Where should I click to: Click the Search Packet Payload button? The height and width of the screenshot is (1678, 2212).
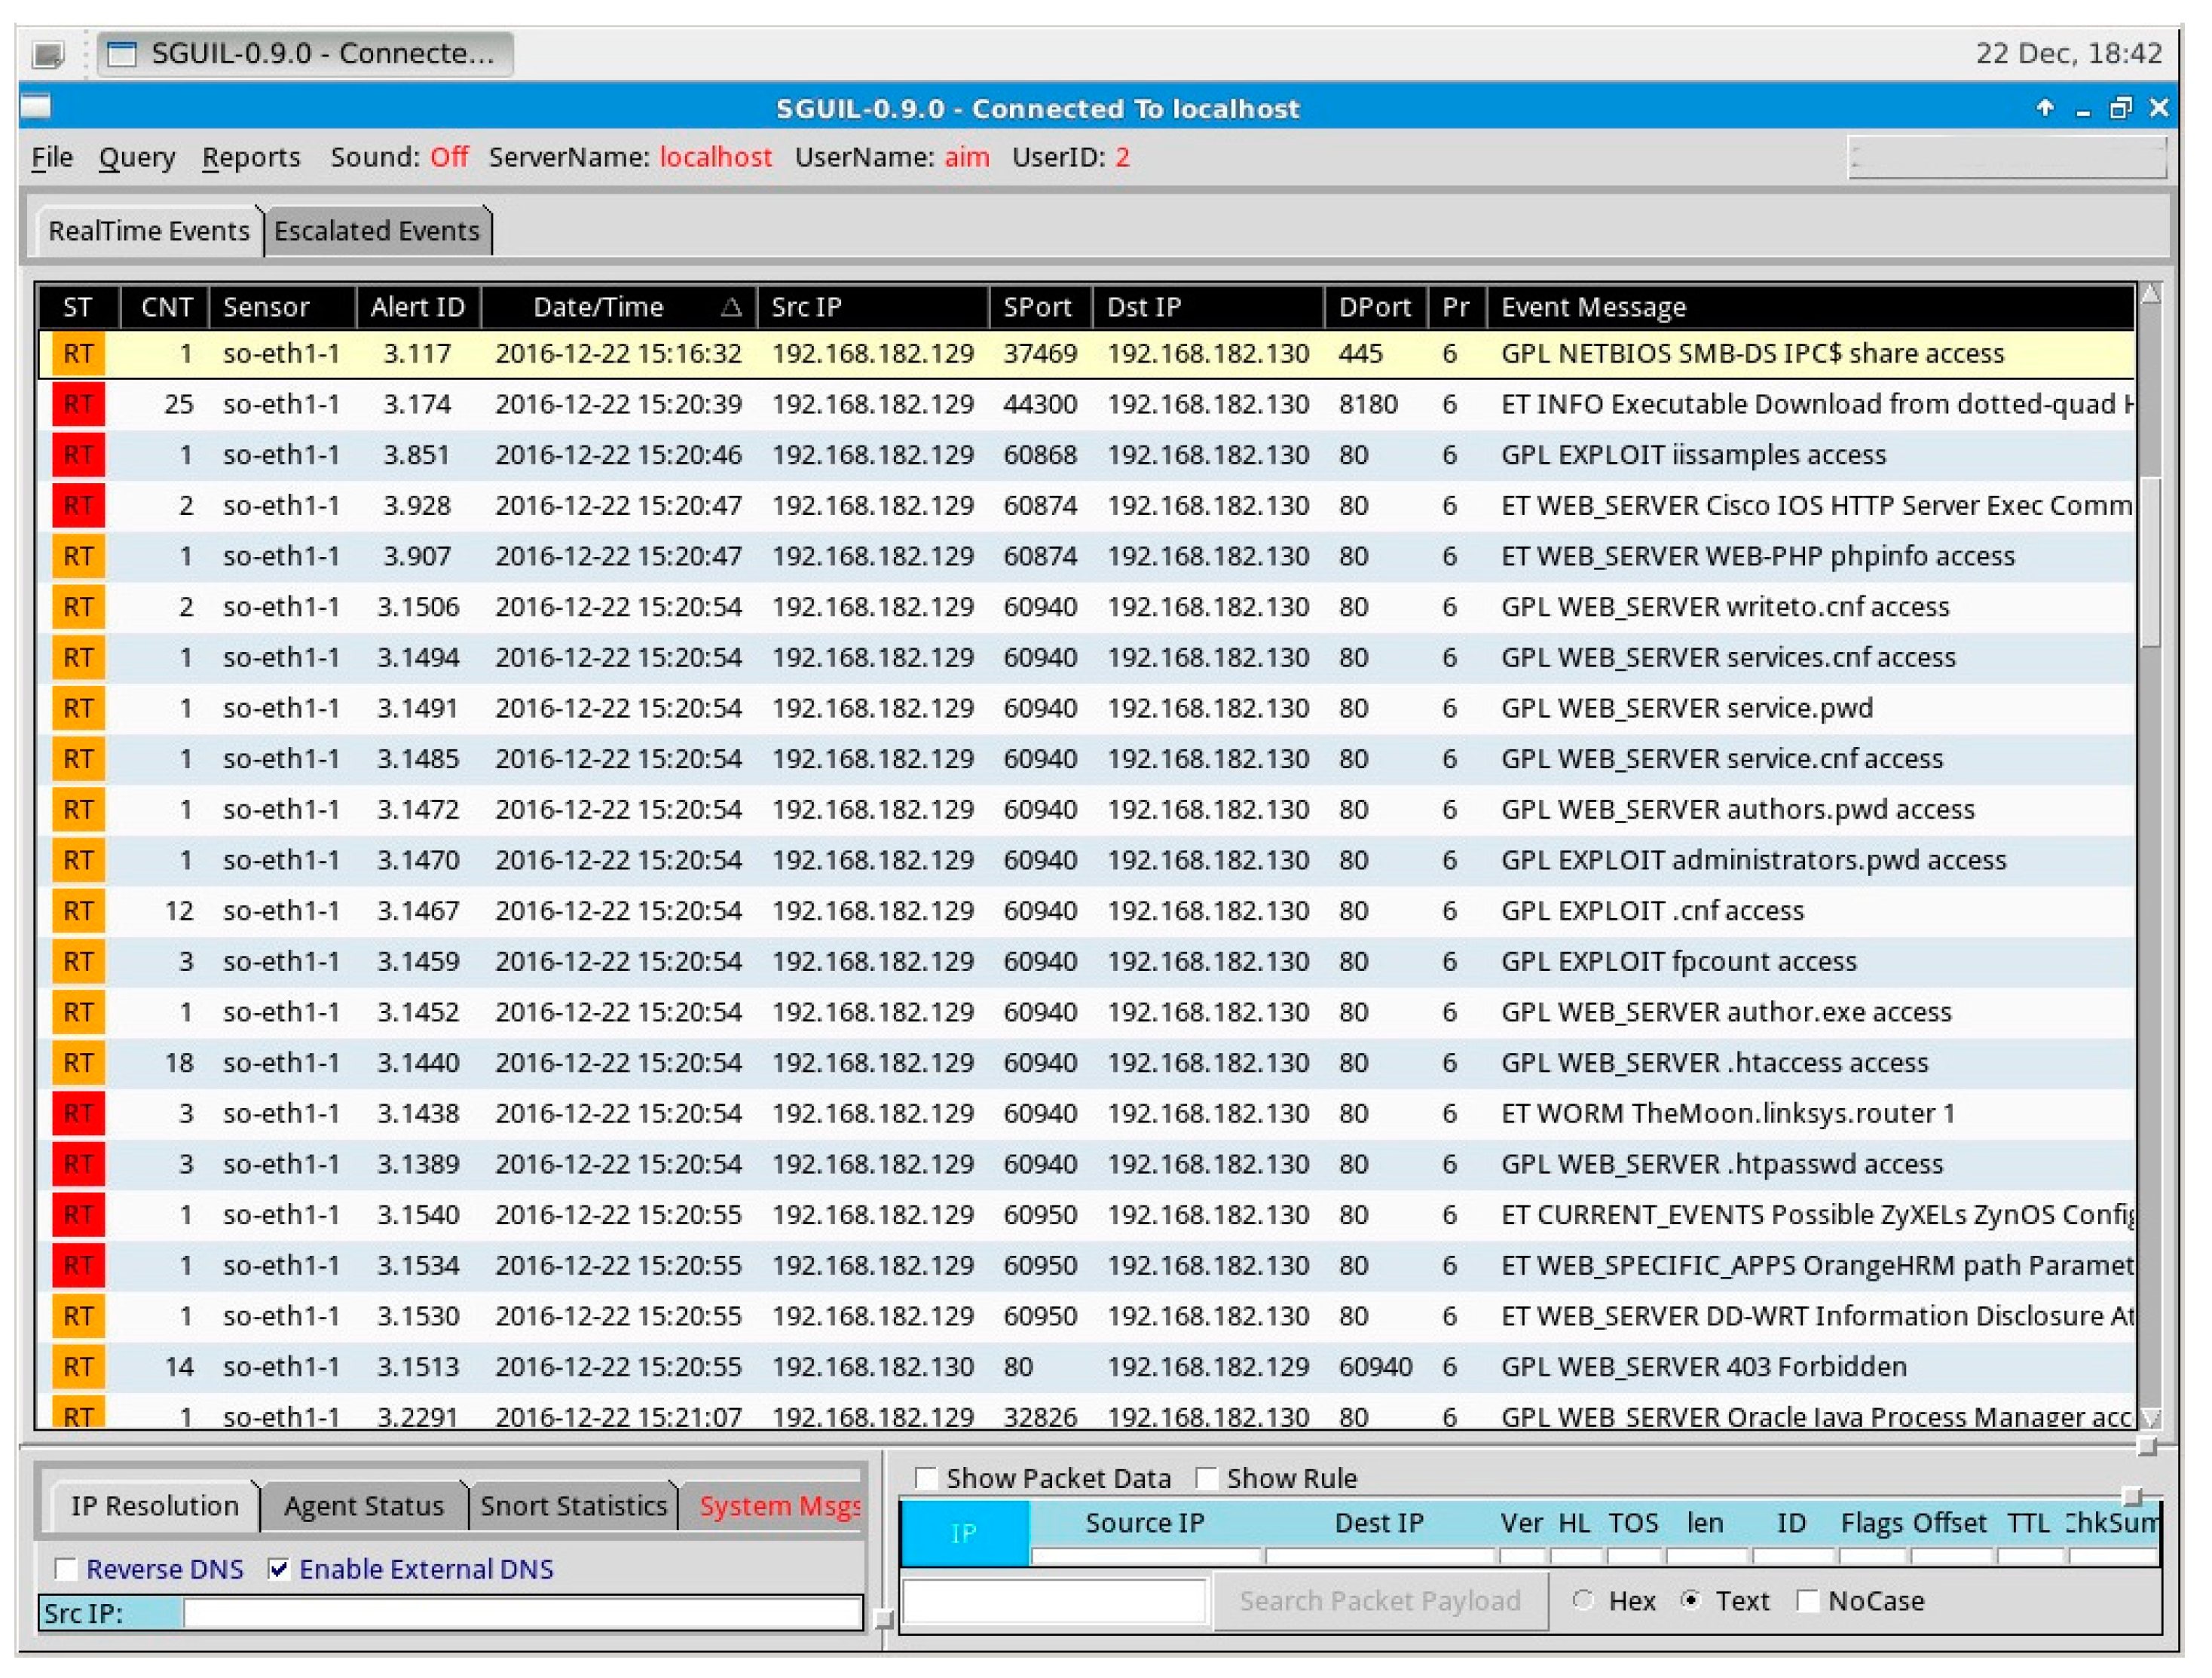[1379, 1601]
